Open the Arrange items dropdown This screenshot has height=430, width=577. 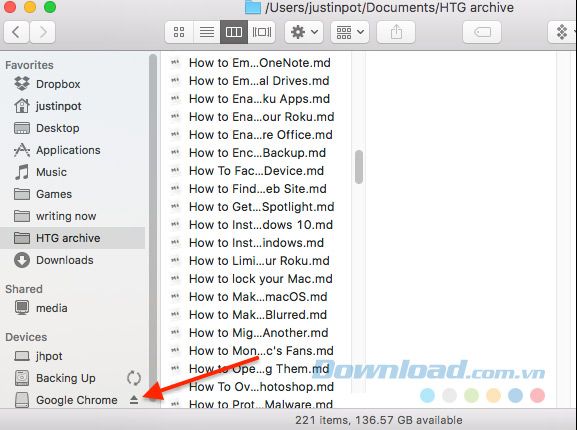tap(350, 32)
